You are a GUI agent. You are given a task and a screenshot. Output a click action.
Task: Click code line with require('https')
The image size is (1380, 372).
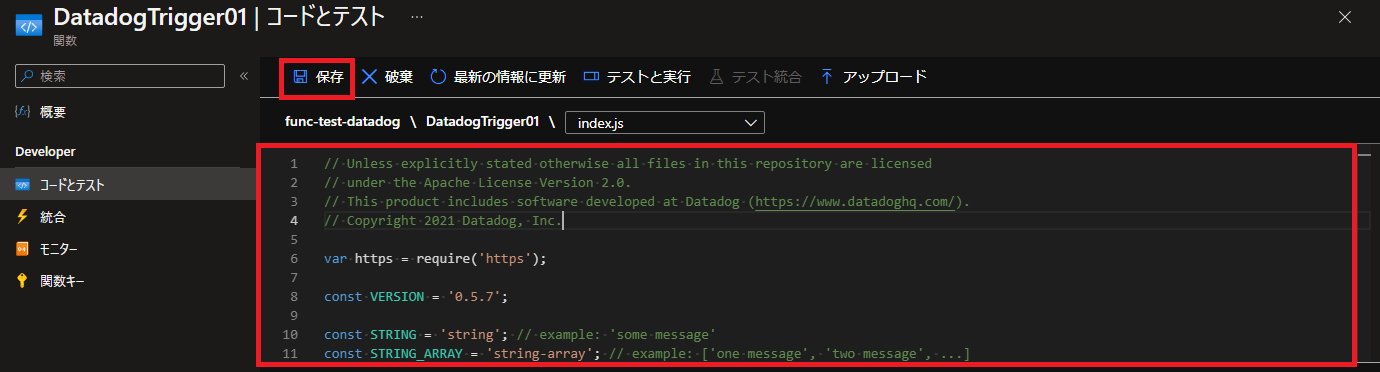click(x=436, y=258)
